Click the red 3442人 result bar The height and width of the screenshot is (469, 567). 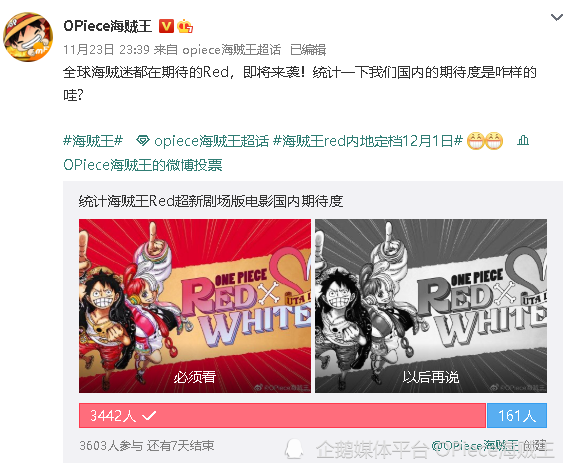coord(282,415)
